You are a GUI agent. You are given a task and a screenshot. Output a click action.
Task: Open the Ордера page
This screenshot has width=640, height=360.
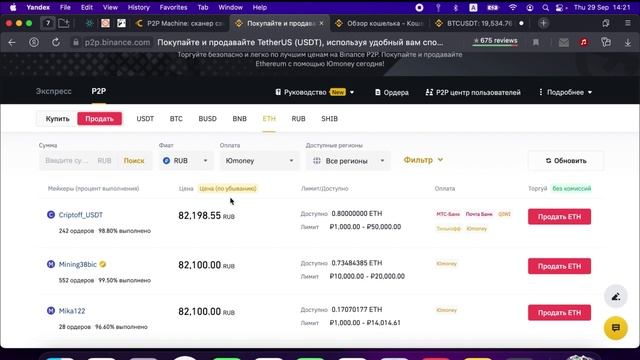pos(391,92)
